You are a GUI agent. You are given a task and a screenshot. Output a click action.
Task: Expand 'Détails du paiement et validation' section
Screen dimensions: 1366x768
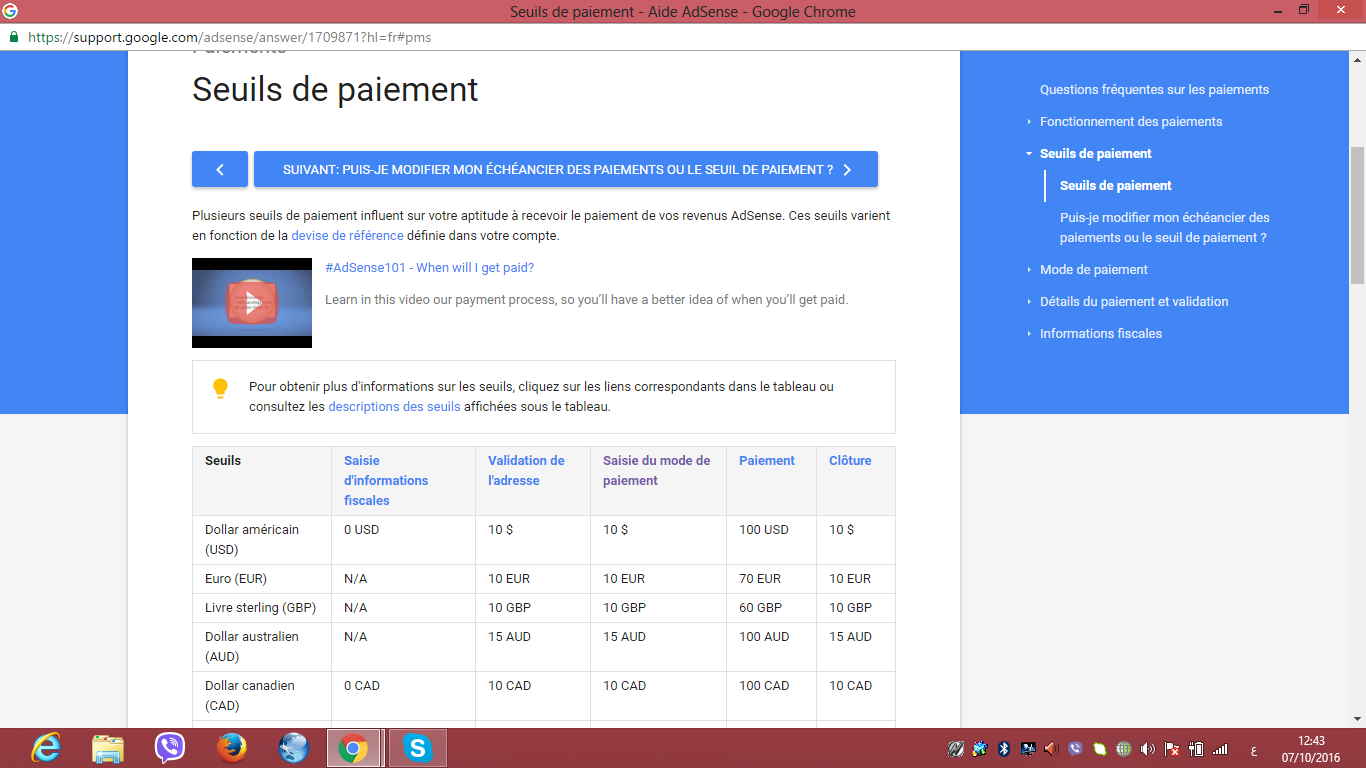tap(1134, 301)
